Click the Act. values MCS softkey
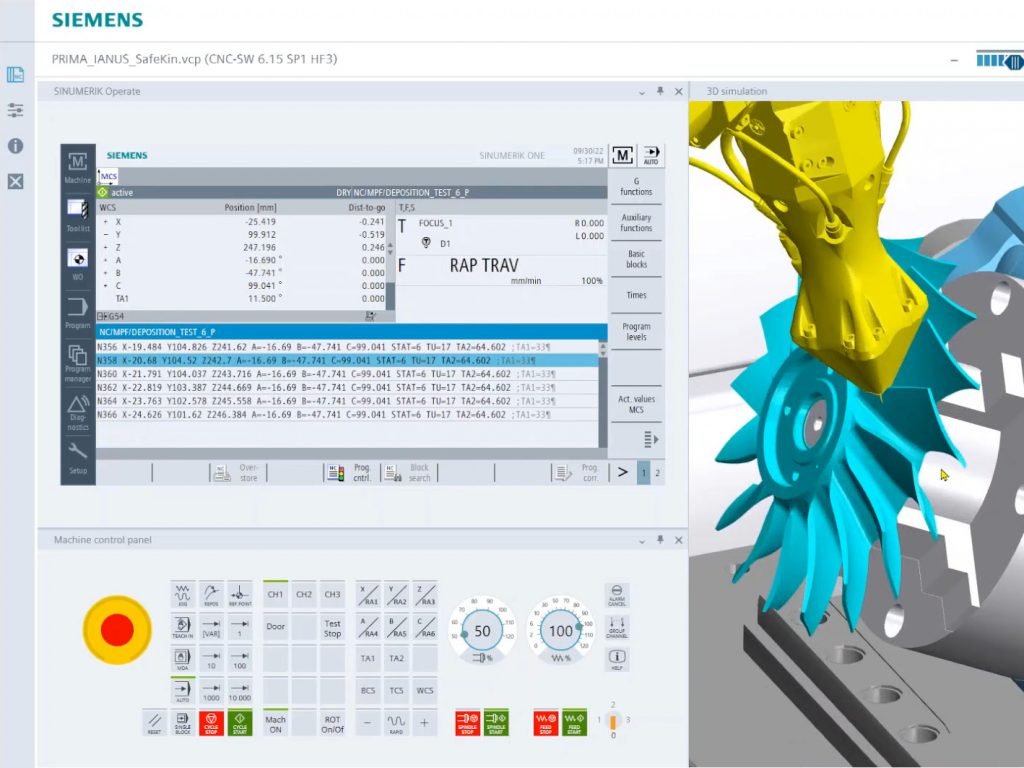The height and width of the screenshot is (768, 1024). coord(636,404)
